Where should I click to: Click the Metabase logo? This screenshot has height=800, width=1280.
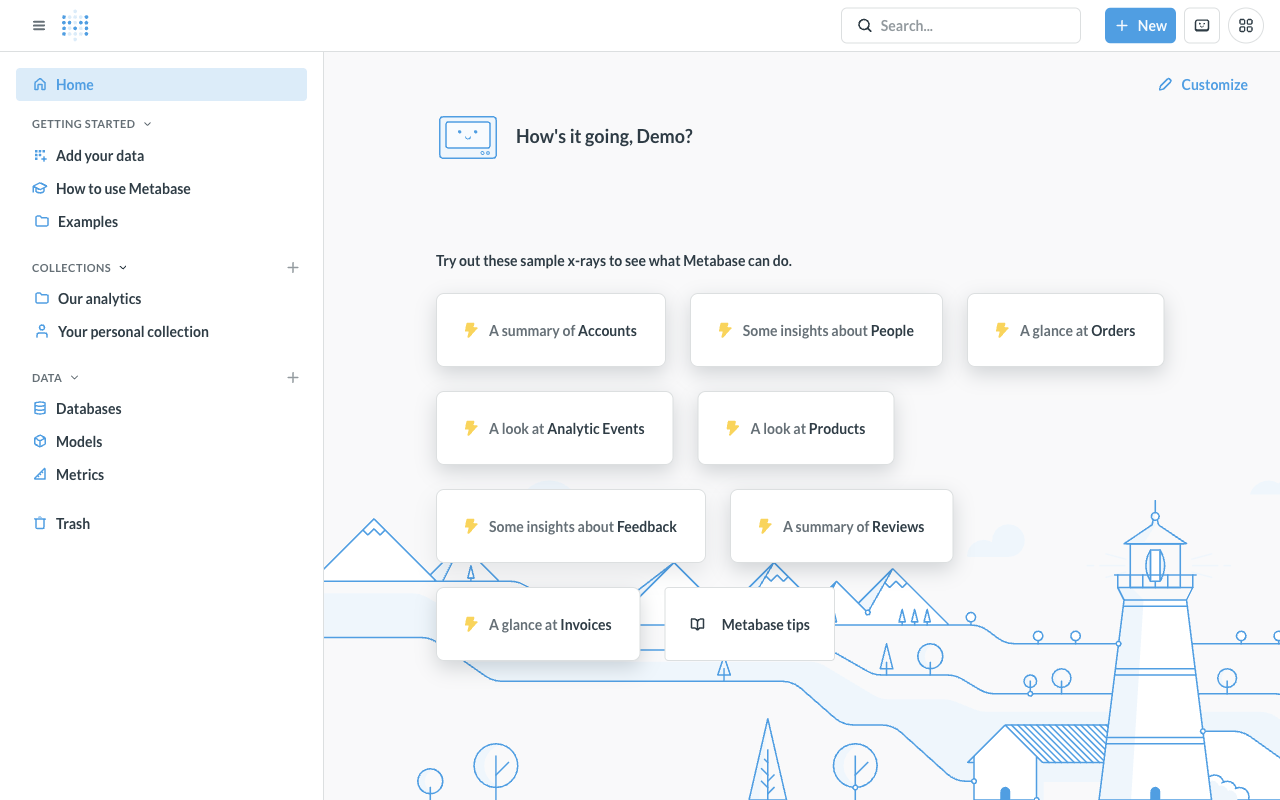[75, 26]
